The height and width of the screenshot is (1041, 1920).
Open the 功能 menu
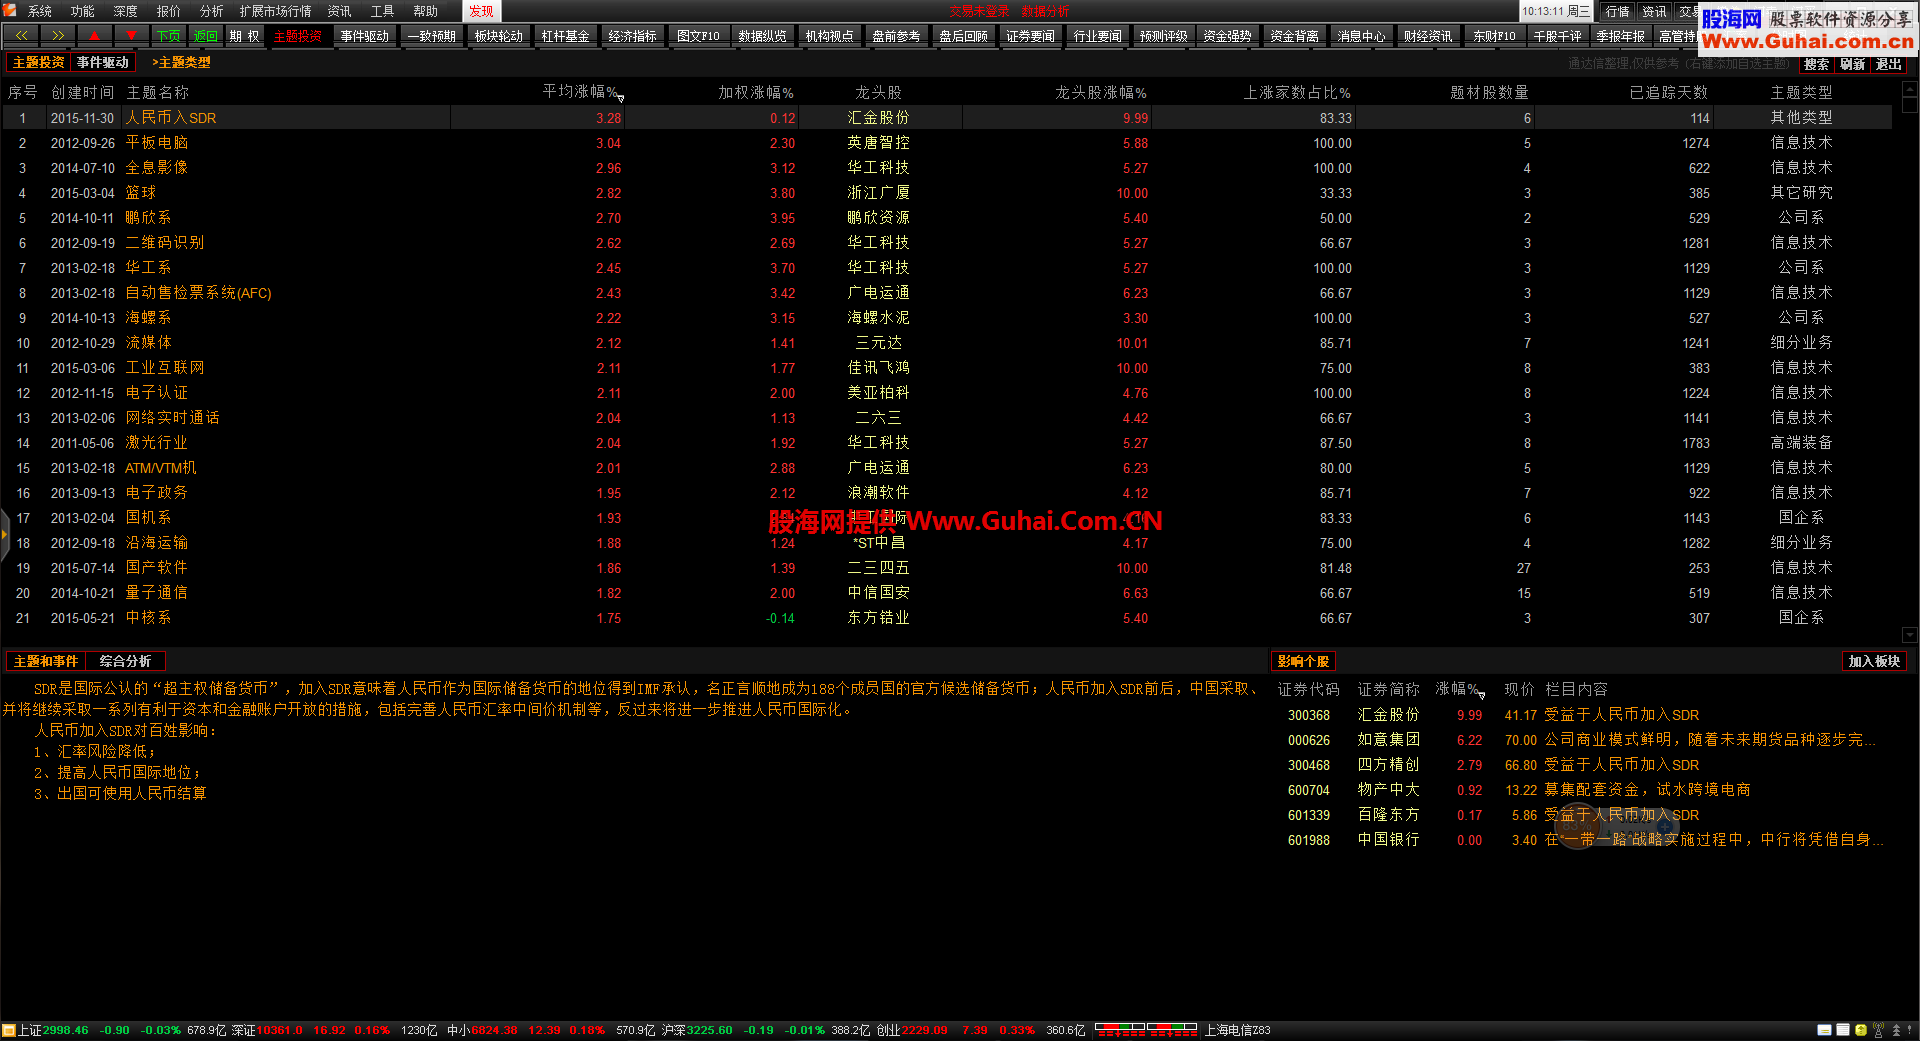pos(83,11)
